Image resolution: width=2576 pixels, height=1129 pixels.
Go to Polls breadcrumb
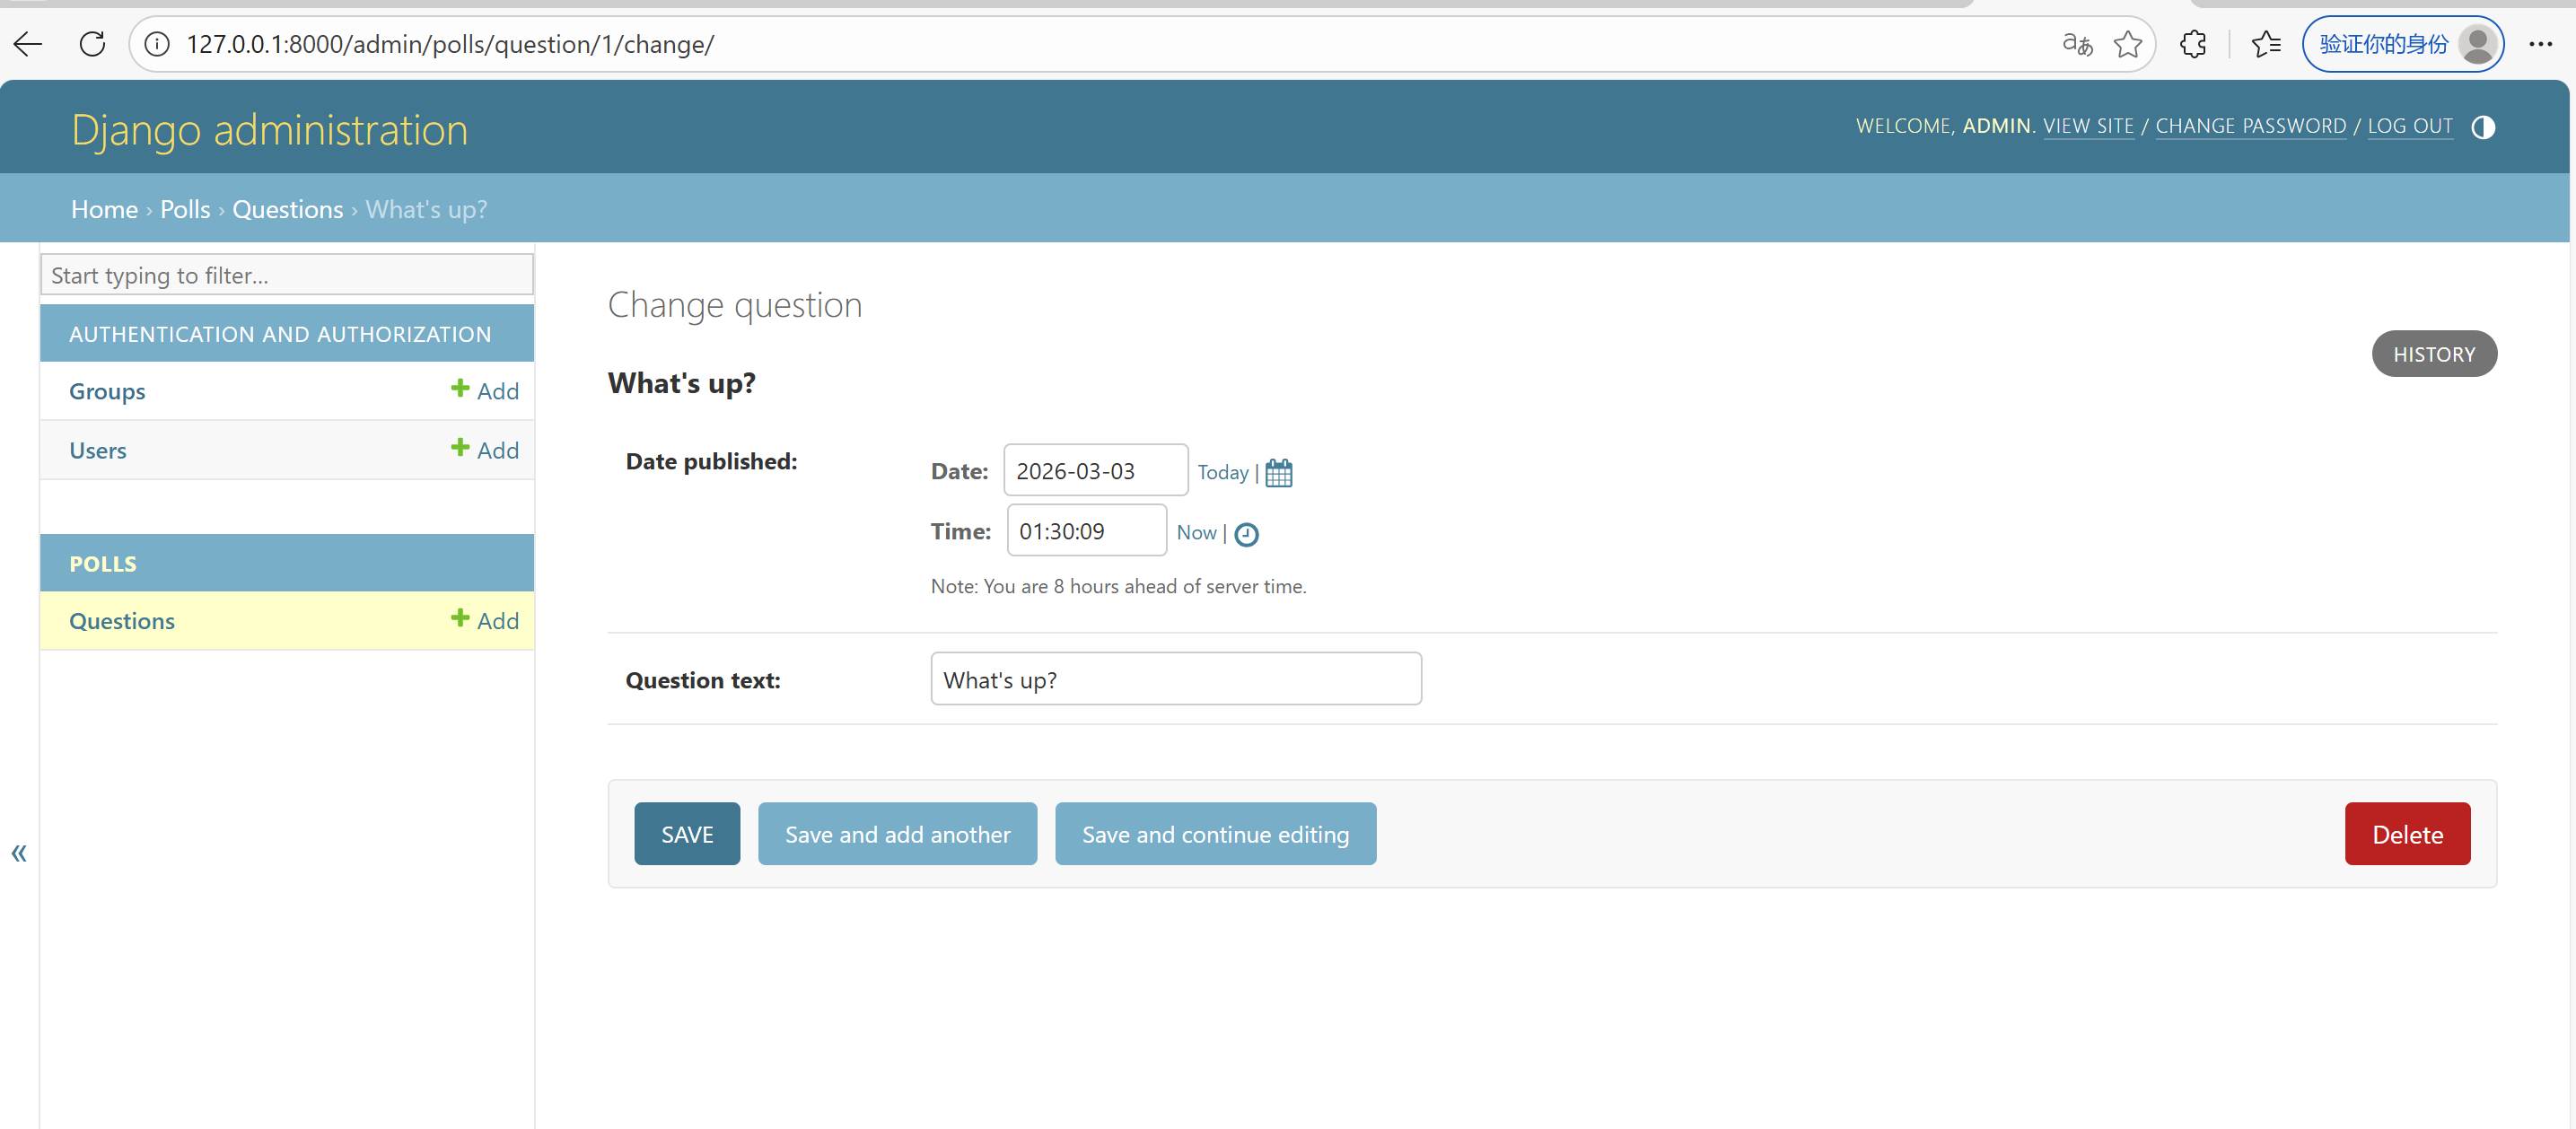pos(185,209)
